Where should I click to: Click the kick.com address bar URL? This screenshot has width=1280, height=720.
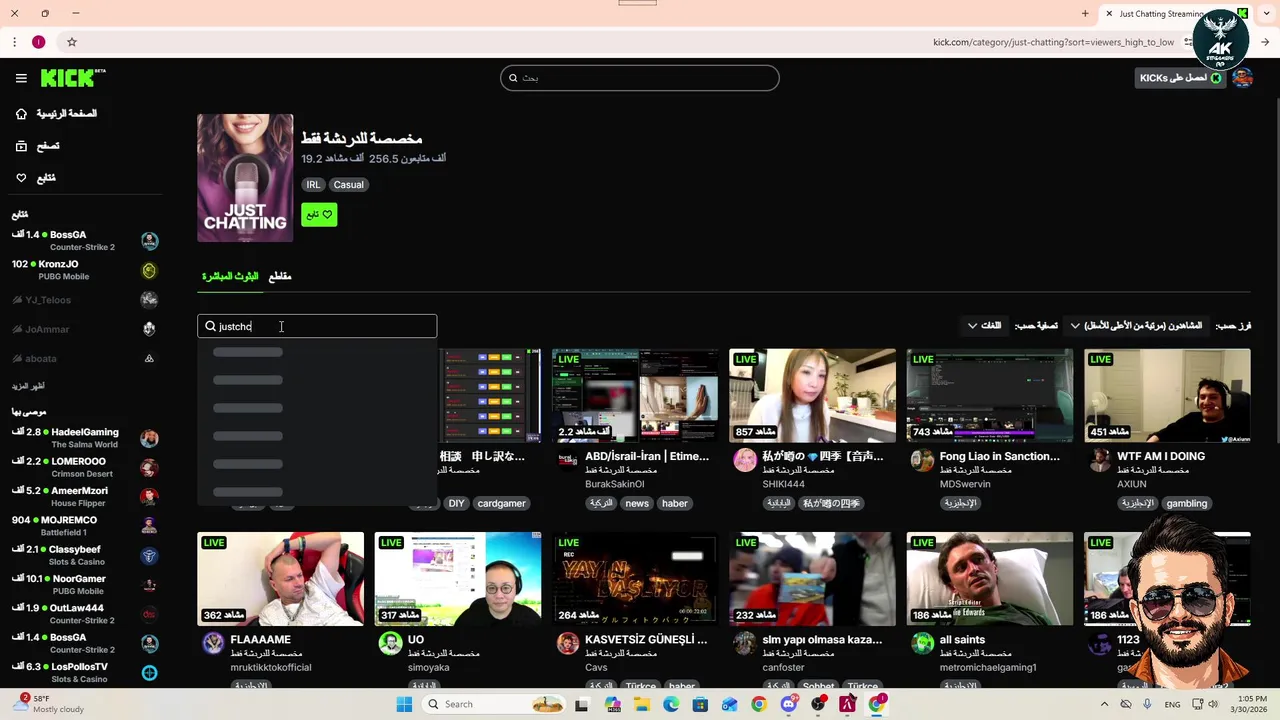[1053, 42]
